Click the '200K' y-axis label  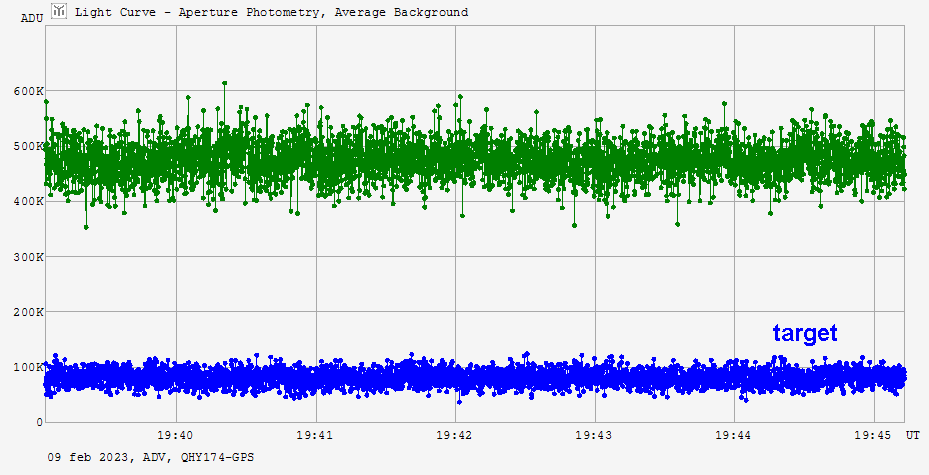click(28, 312)
